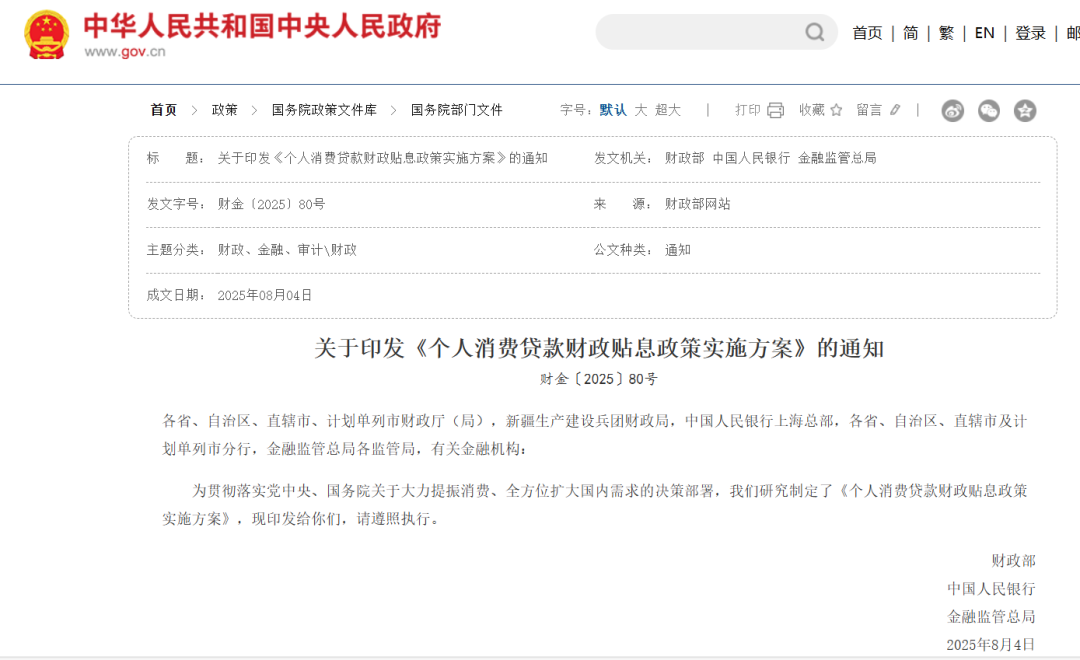
Task: Open 国务院部门文件 breadcrumb link
Action: pos(456,110)
